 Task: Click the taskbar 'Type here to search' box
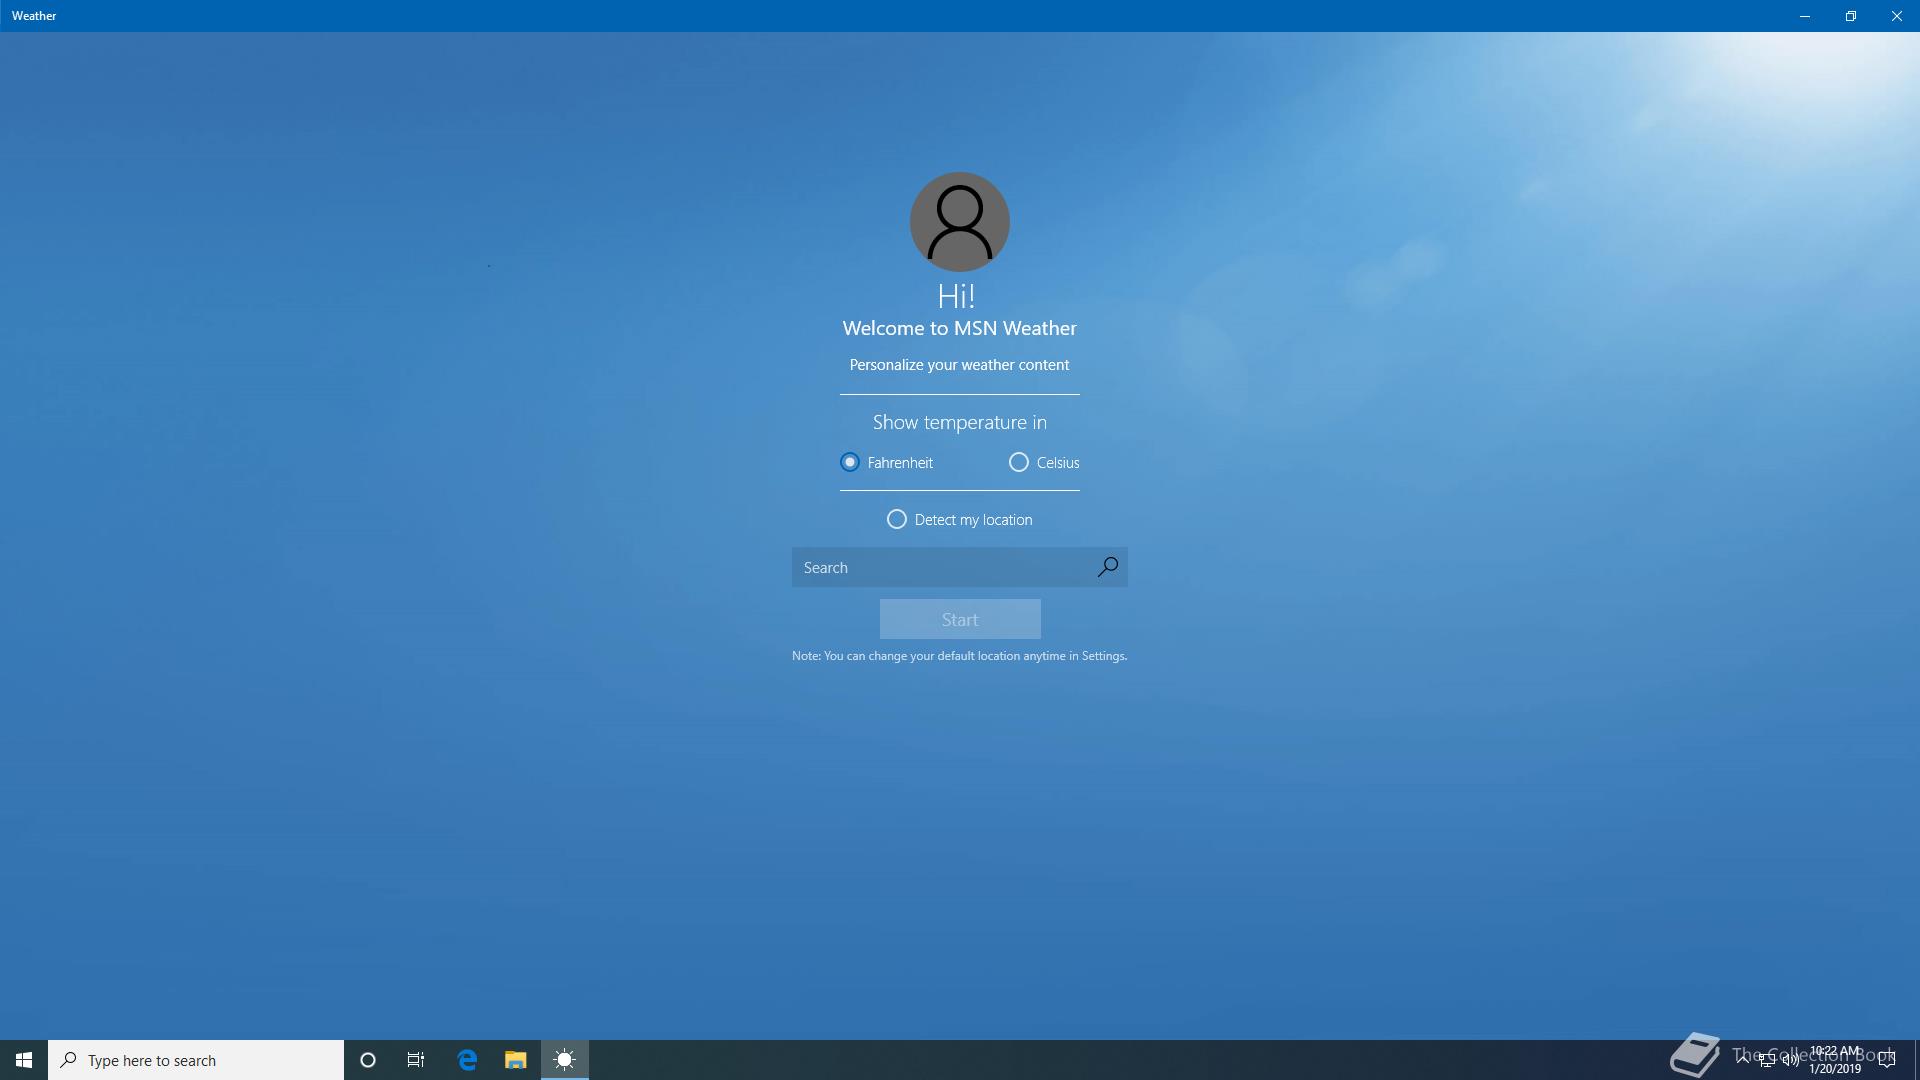196,1060
